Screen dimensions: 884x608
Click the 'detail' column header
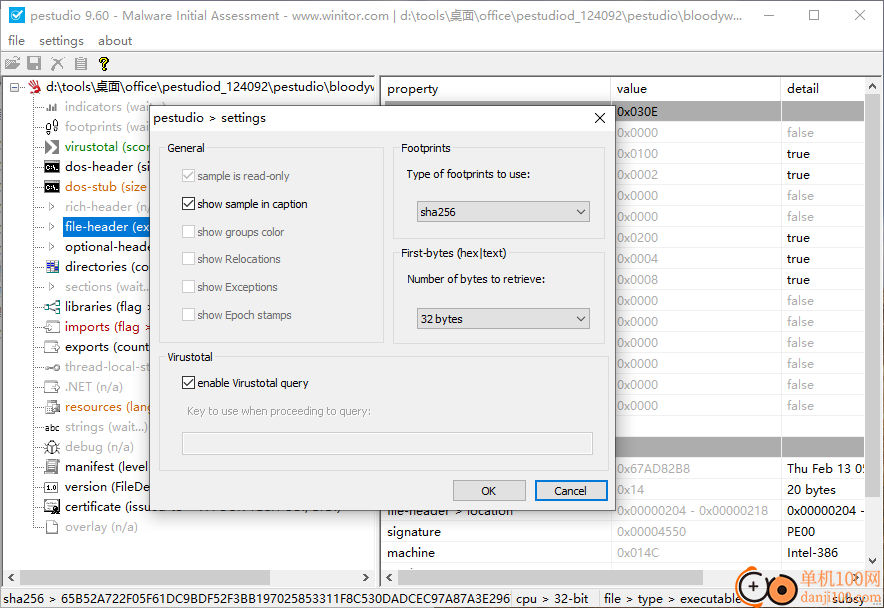point(823,89)
